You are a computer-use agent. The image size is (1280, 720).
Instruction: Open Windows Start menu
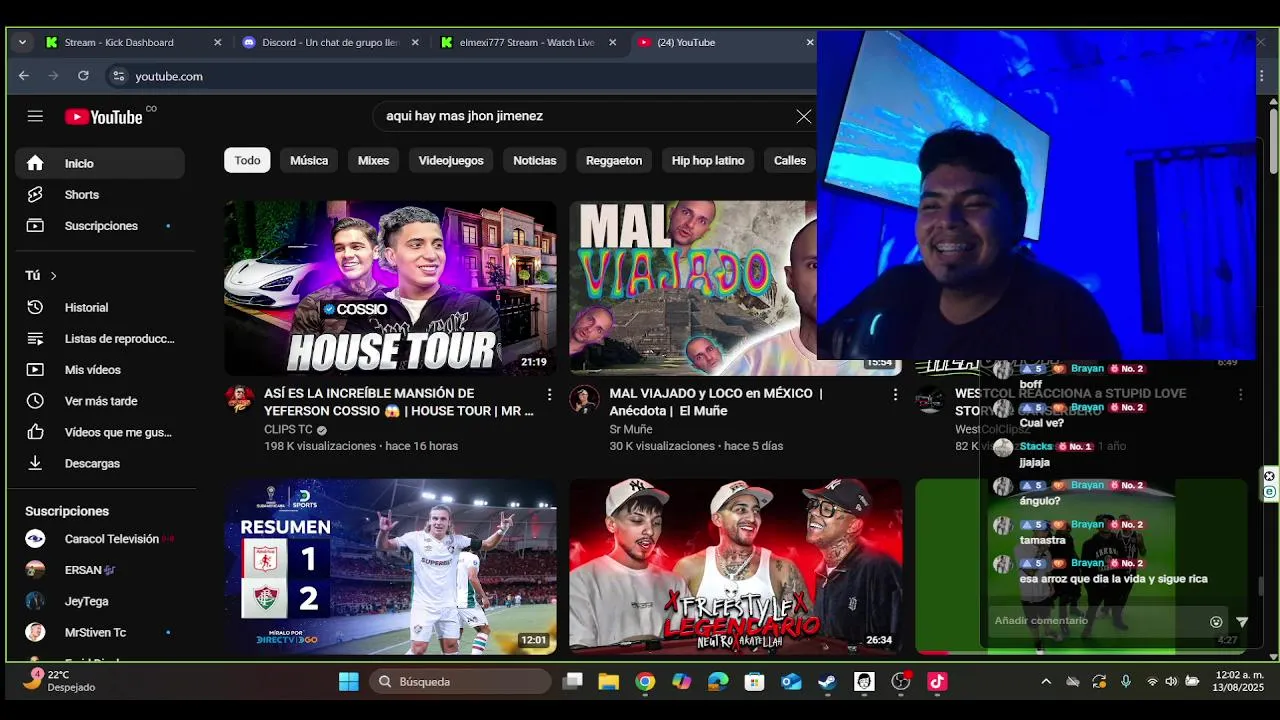348,682
